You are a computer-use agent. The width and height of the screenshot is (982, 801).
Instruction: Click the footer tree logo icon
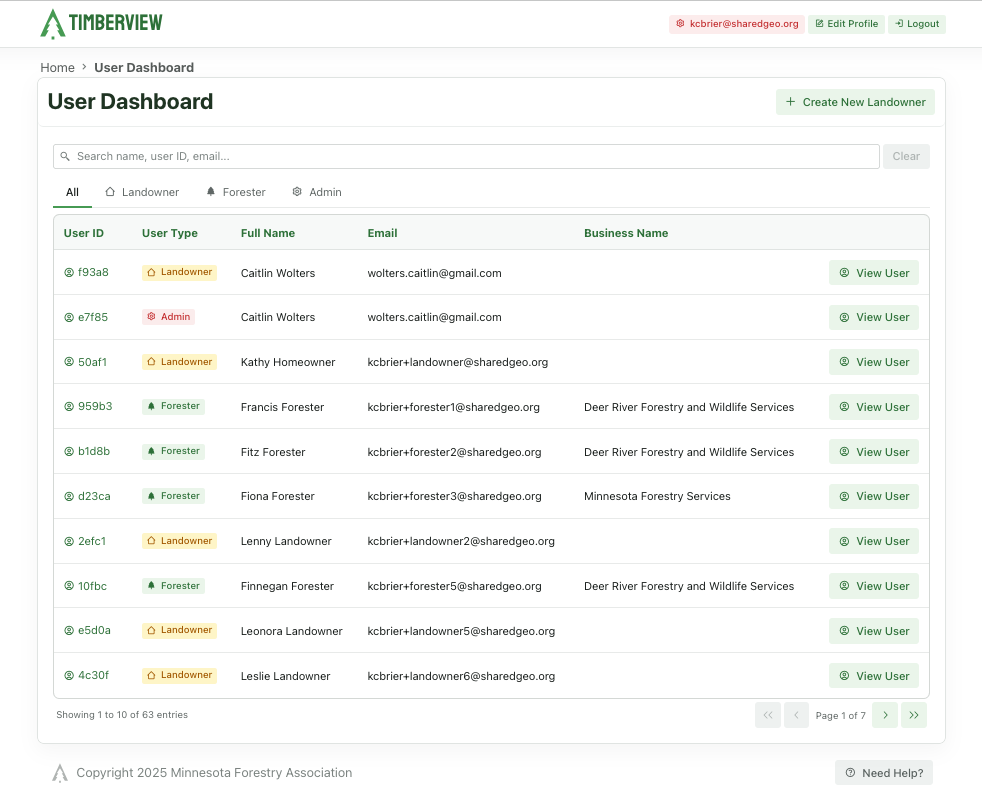point(59,773)
